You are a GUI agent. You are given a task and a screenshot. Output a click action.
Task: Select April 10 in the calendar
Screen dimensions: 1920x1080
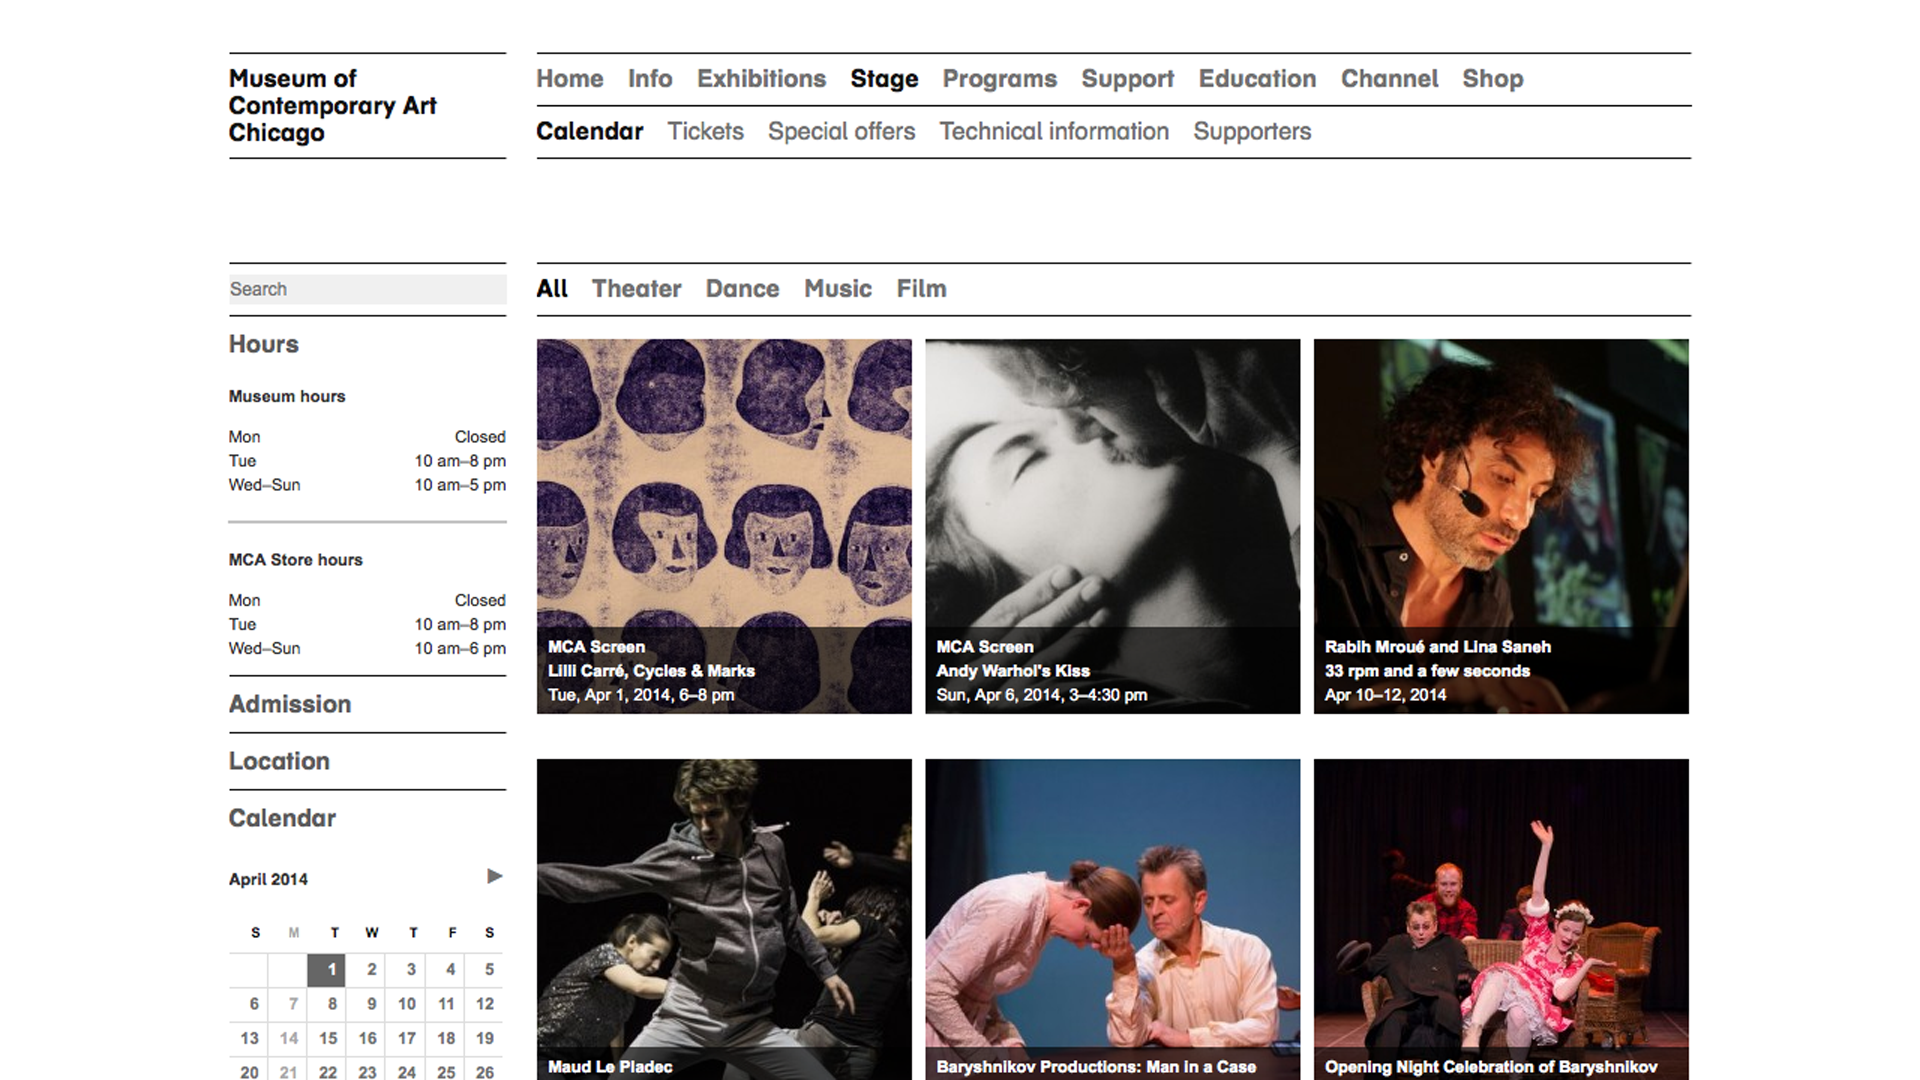406,1004
